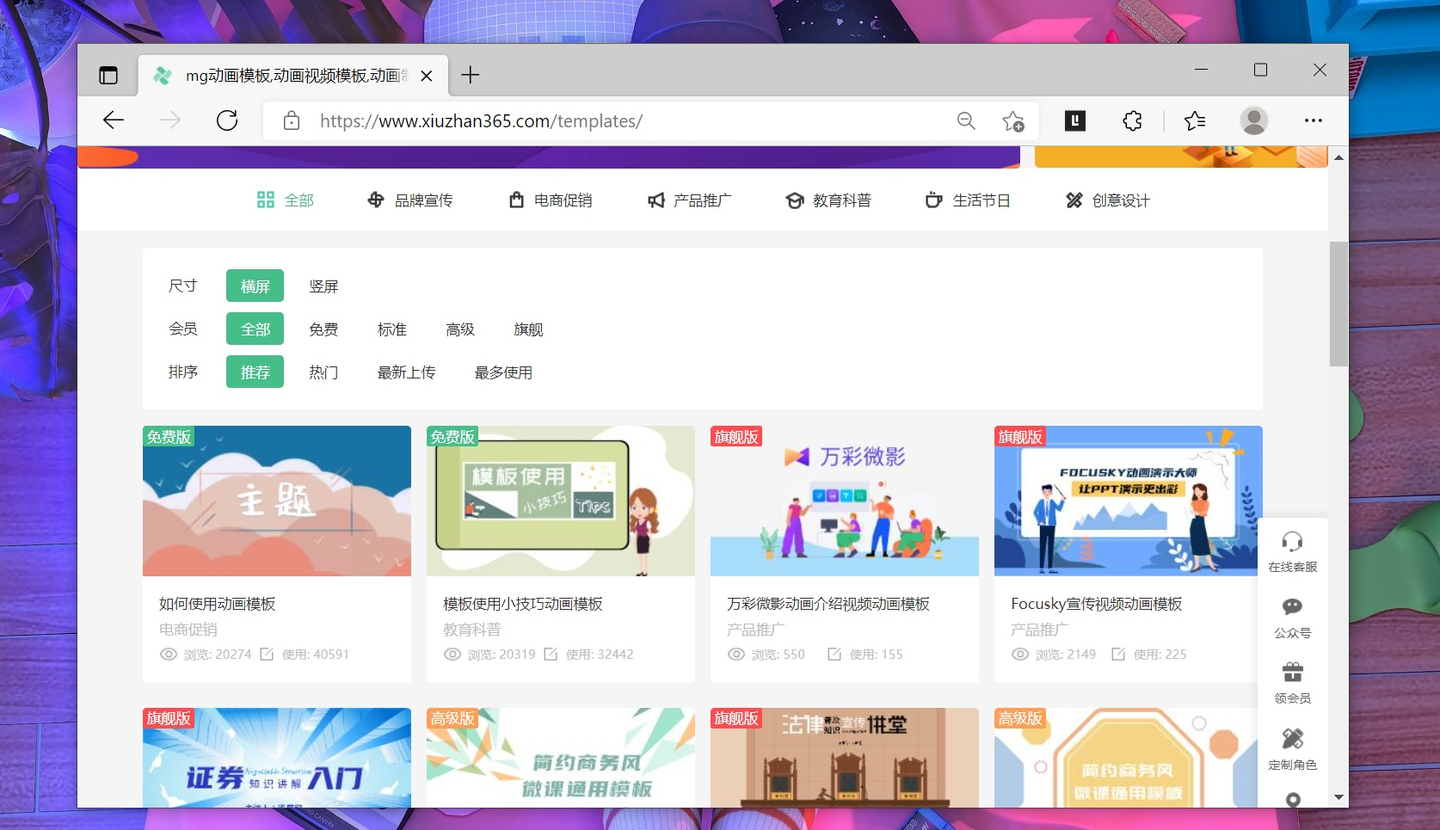Click the 模板使用小技巧动画模板 title link
This screenshot has width=1440, height=830.
coord(523,604)
